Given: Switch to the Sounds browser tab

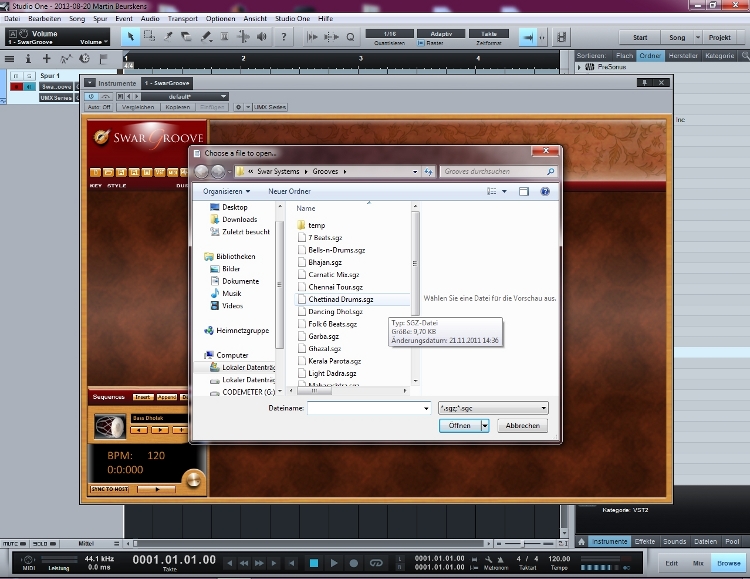Looking at the screenshot, I should (x=674, y=542).
